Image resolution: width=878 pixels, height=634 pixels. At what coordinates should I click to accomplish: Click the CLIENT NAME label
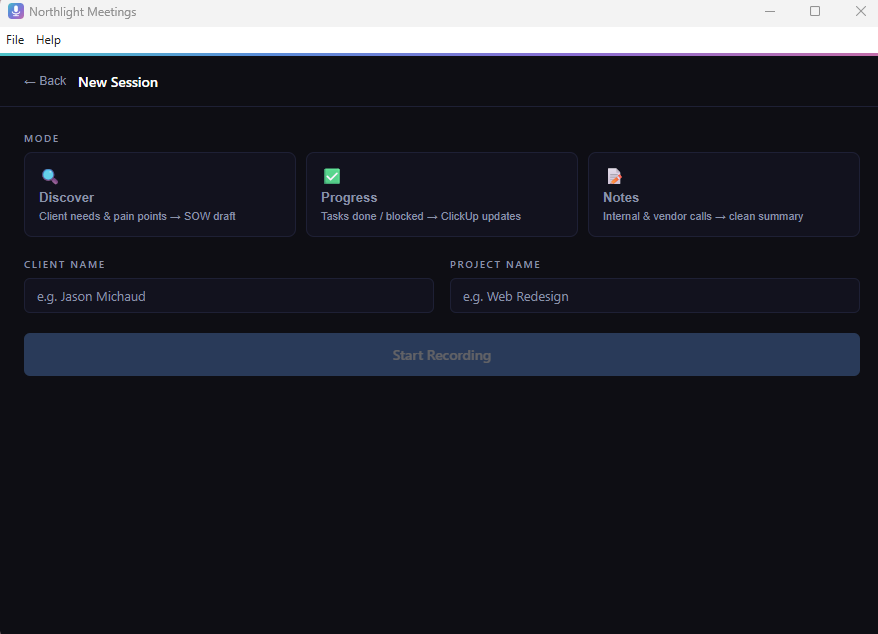tap(64, 264)
